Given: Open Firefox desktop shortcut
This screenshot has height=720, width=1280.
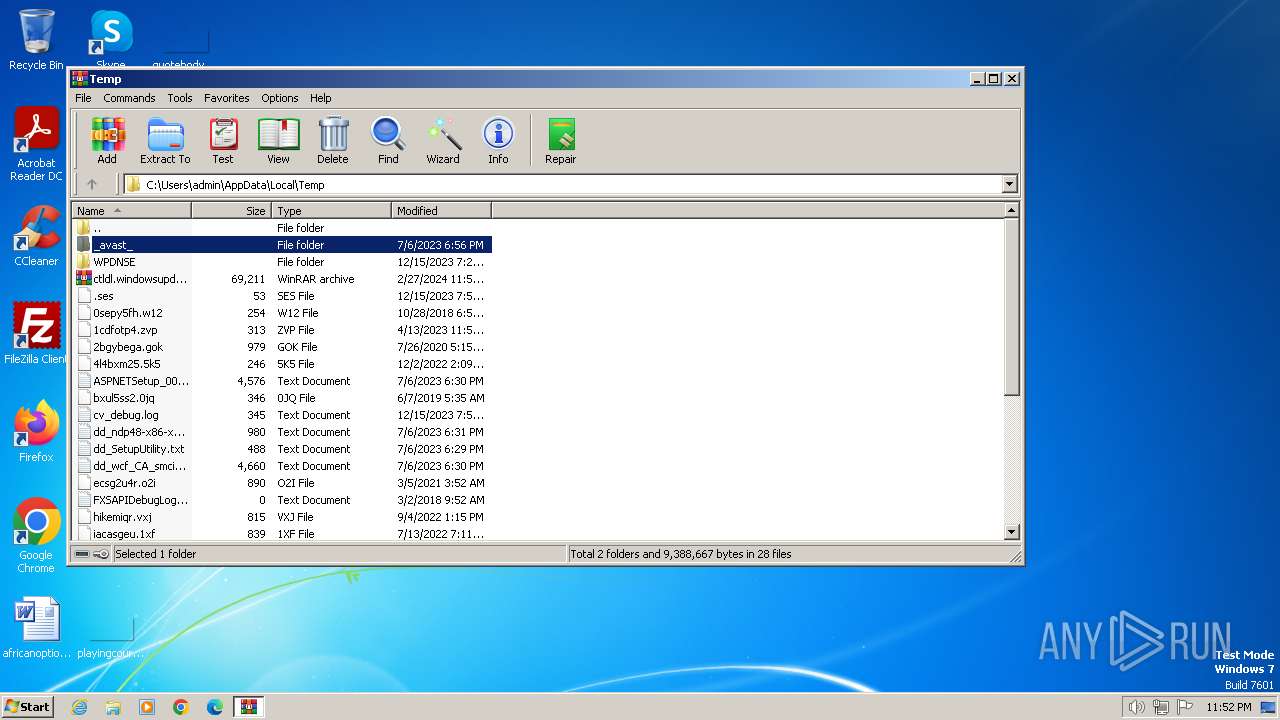Looking at the screenshot, I should (36, 432).
